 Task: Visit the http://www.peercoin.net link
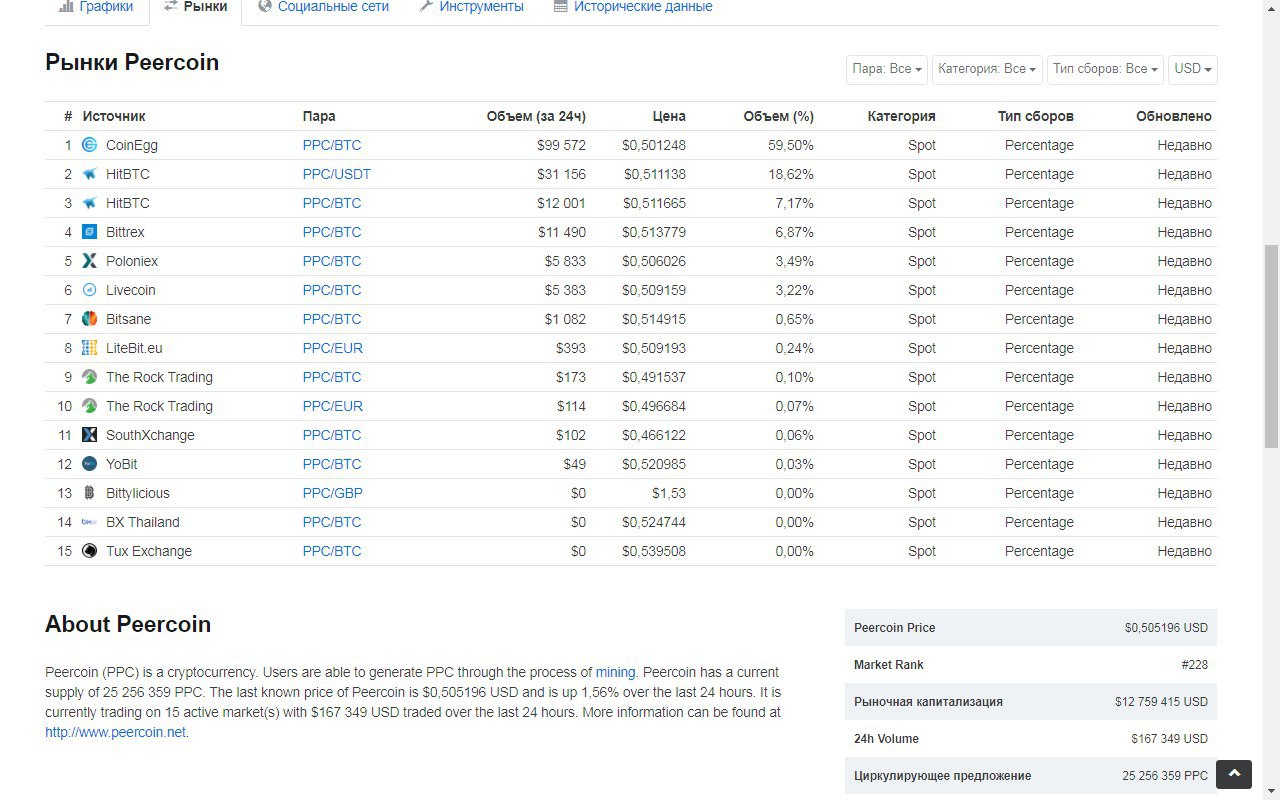(x=116, y=732)
